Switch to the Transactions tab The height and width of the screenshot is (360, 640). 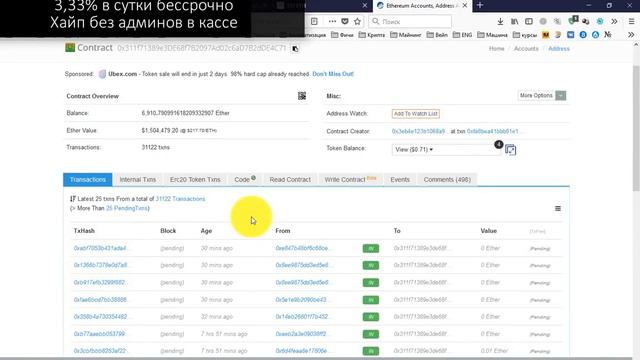click(88, 180)
